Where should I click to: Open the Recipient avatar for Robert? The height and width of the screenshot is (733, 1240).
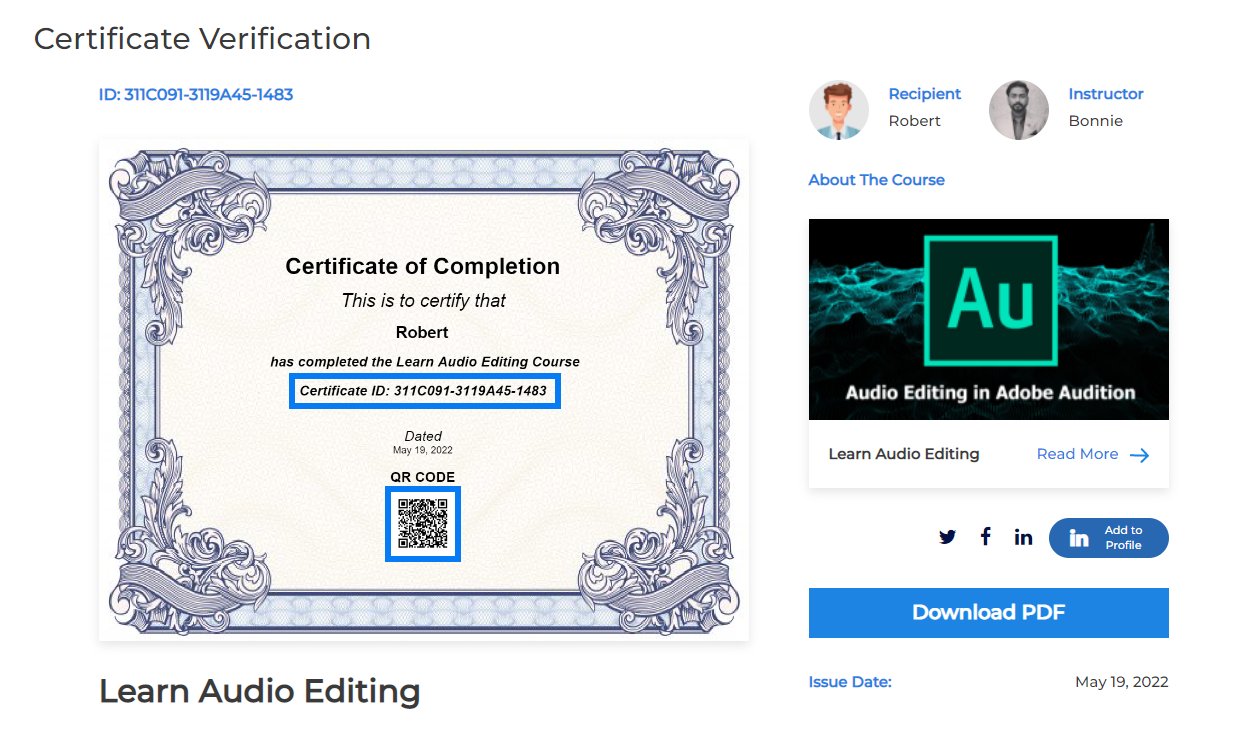coord(838,110)
